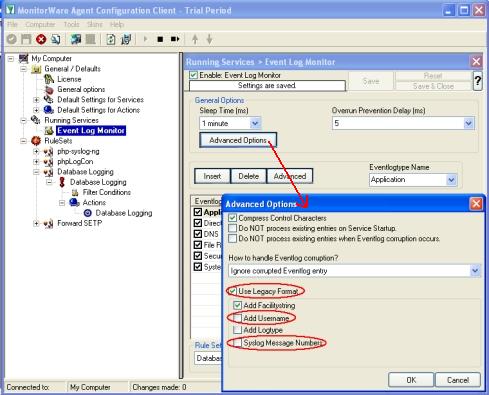This screenshot has height=395, width=489.
Task: Click the Event Log Monitor service icon
Action: click(49, 131)
